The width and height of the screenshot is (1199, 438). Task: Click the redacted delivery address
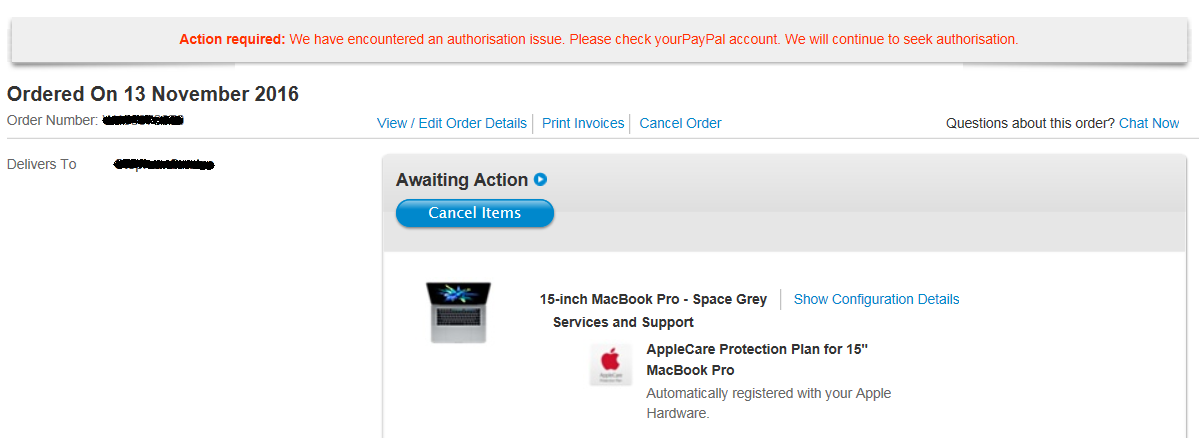pyautogui.click(x=164, y=164)
